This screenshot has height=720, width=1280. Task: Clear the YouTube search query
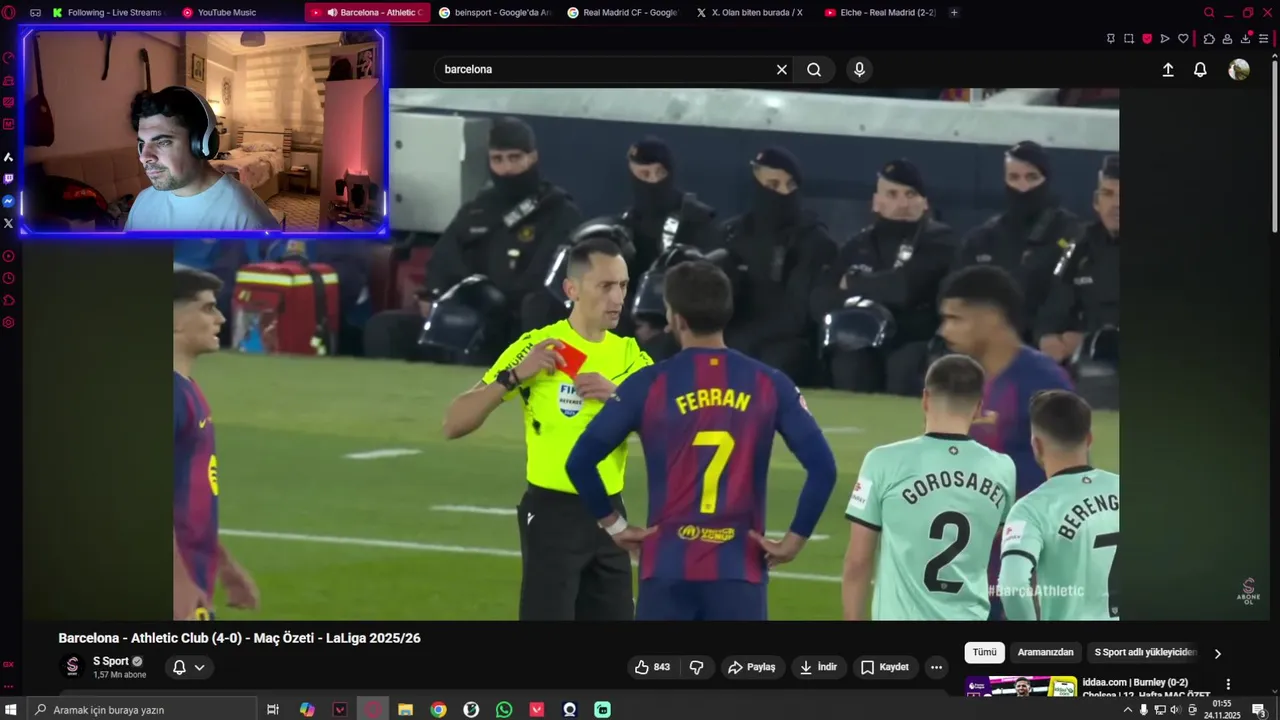[x=782, y=69]
